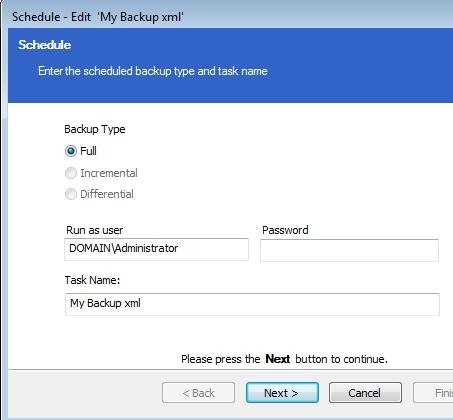This screenshot has height=420, width=453.
Task: Click the partially visible Finish button
Action: point(433,393)
